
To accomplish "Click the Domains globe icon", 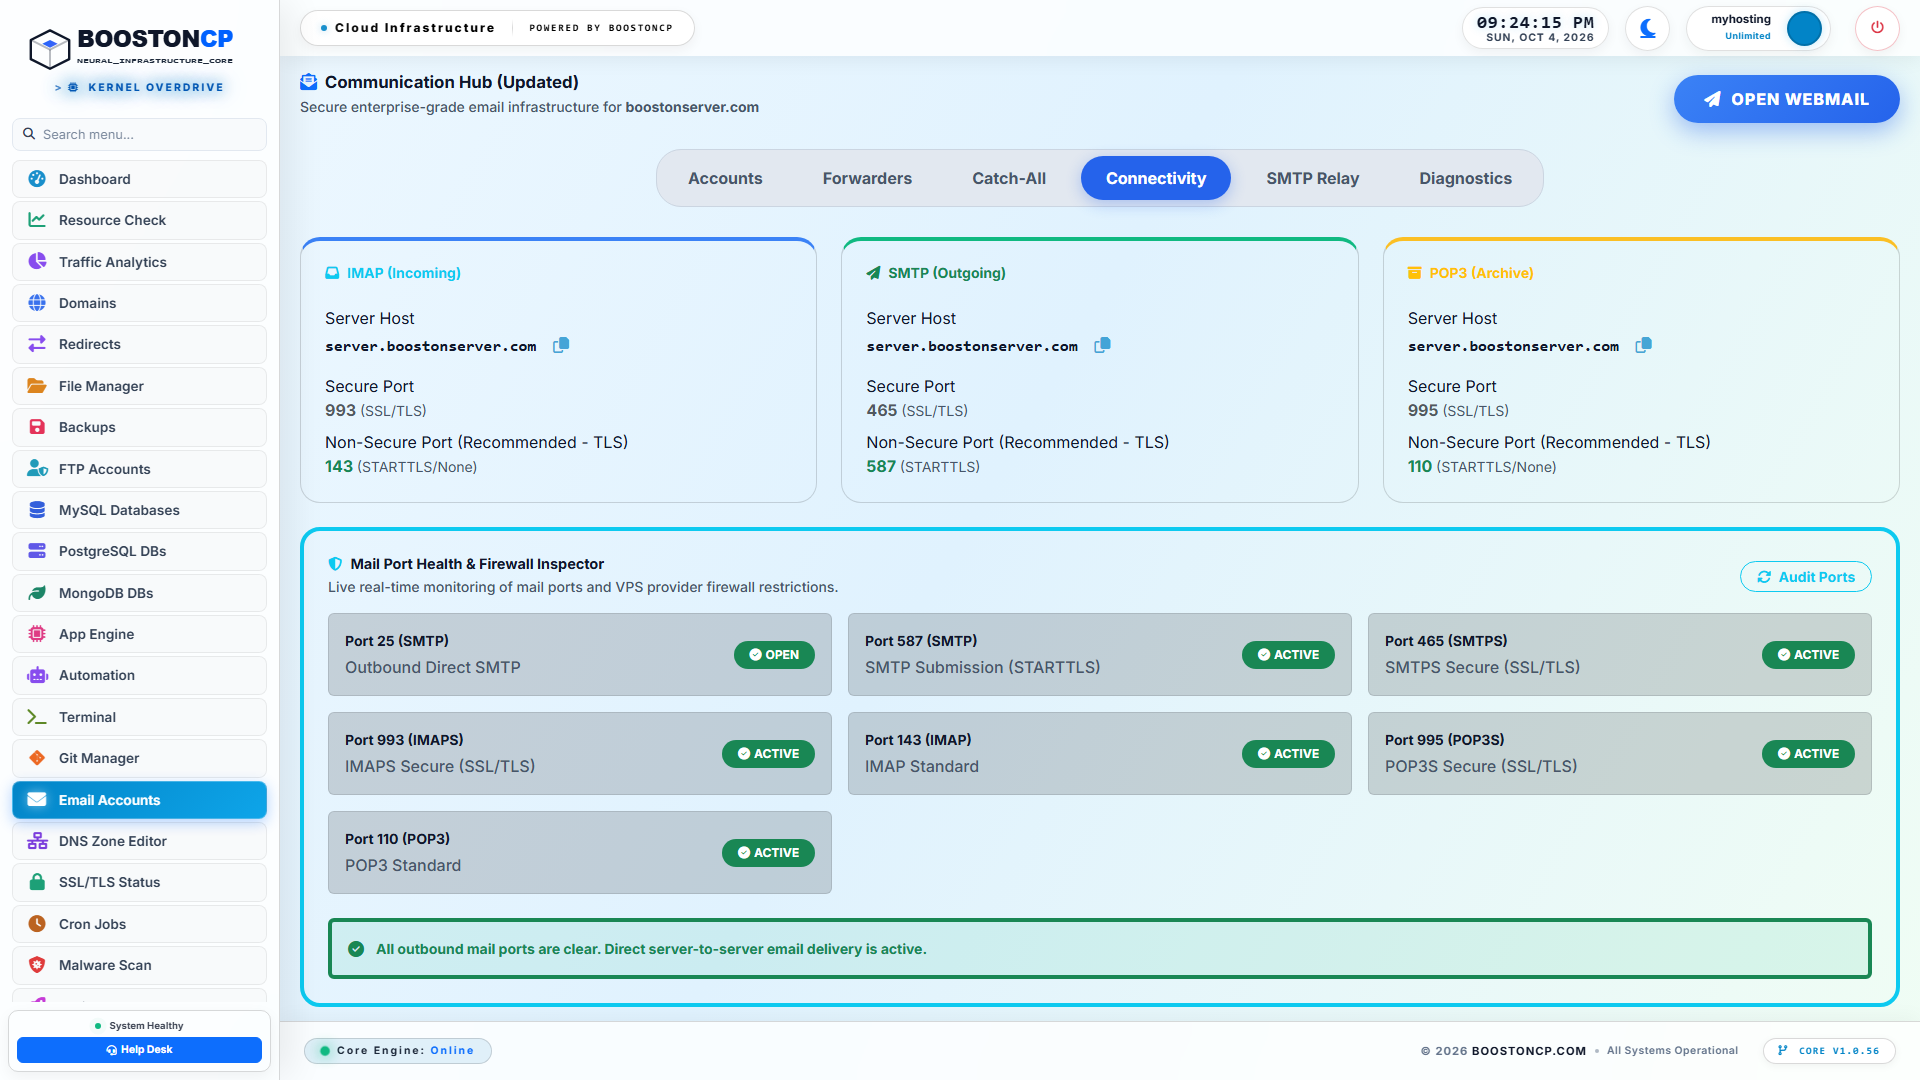I will (37, 303).
